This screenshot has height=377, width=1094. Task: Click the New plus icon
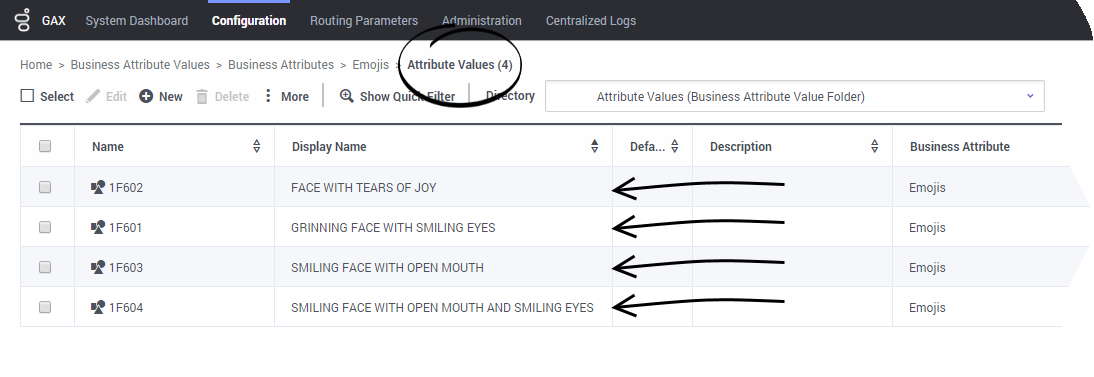click(146, 96)
